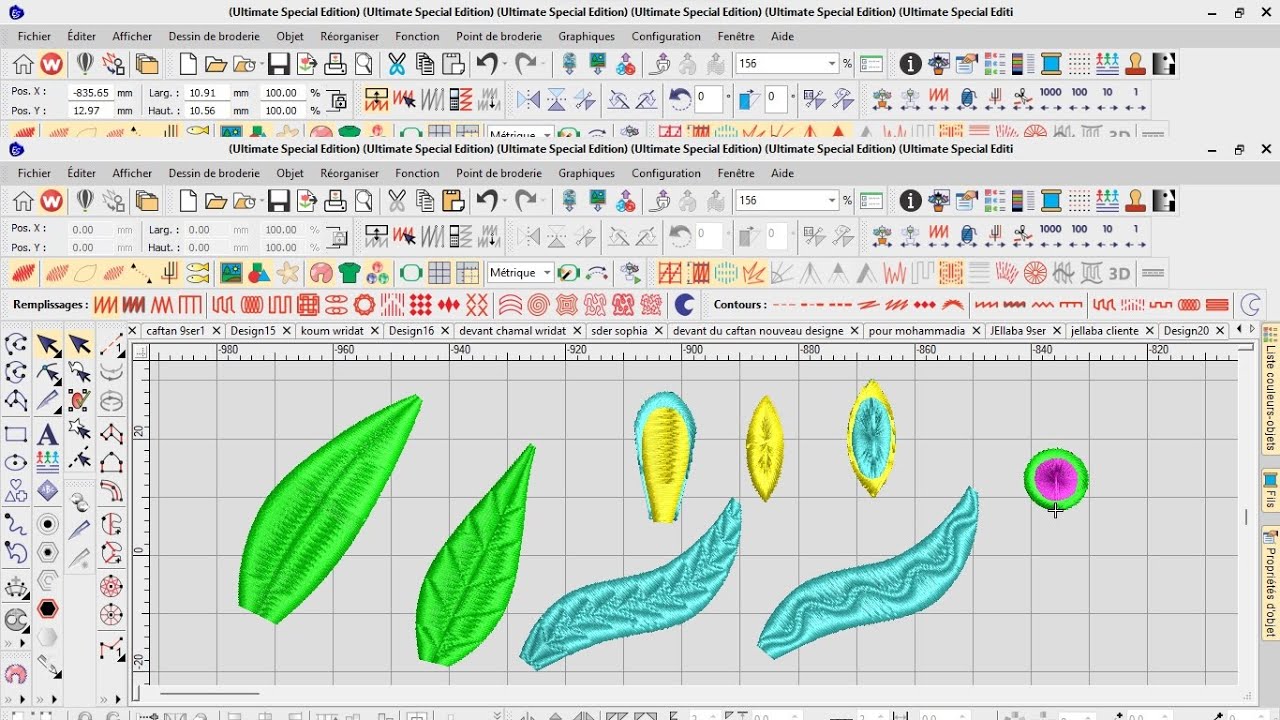Screen dimensions: 1280x720
Task: Click the red spiral fill icon in Remplissages
Action: (539, 305)
